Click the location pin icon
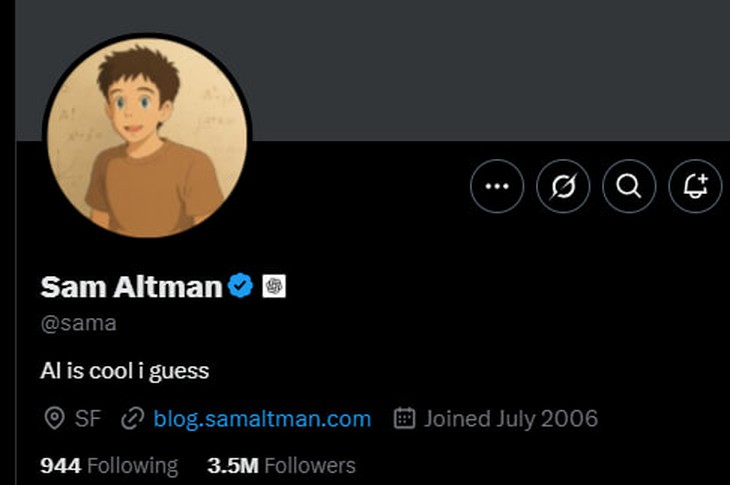 click(54, 418)
